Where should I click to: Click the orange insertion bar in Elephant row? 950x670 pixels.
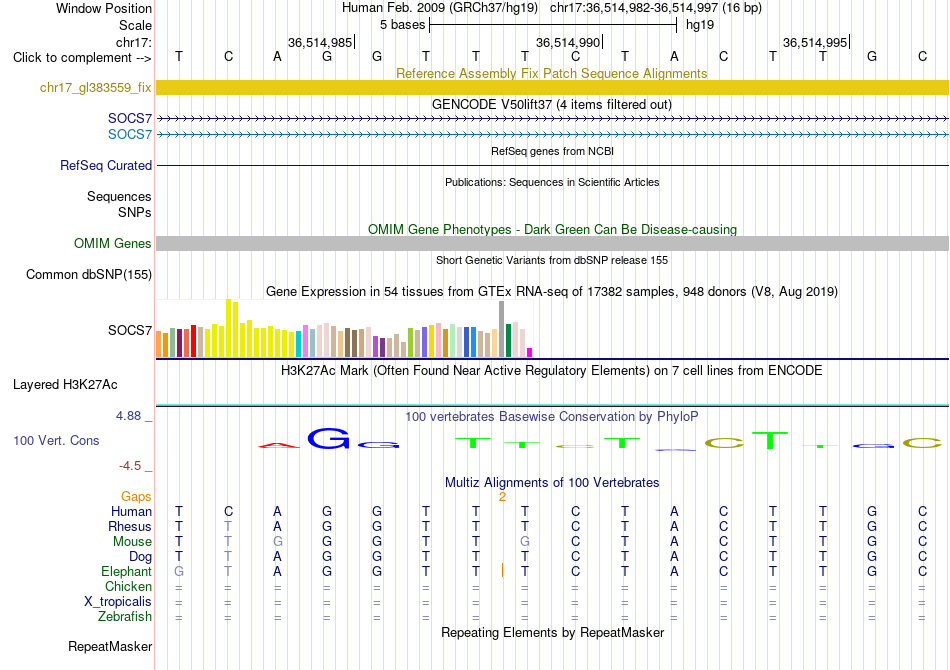(x=502, y=571)
